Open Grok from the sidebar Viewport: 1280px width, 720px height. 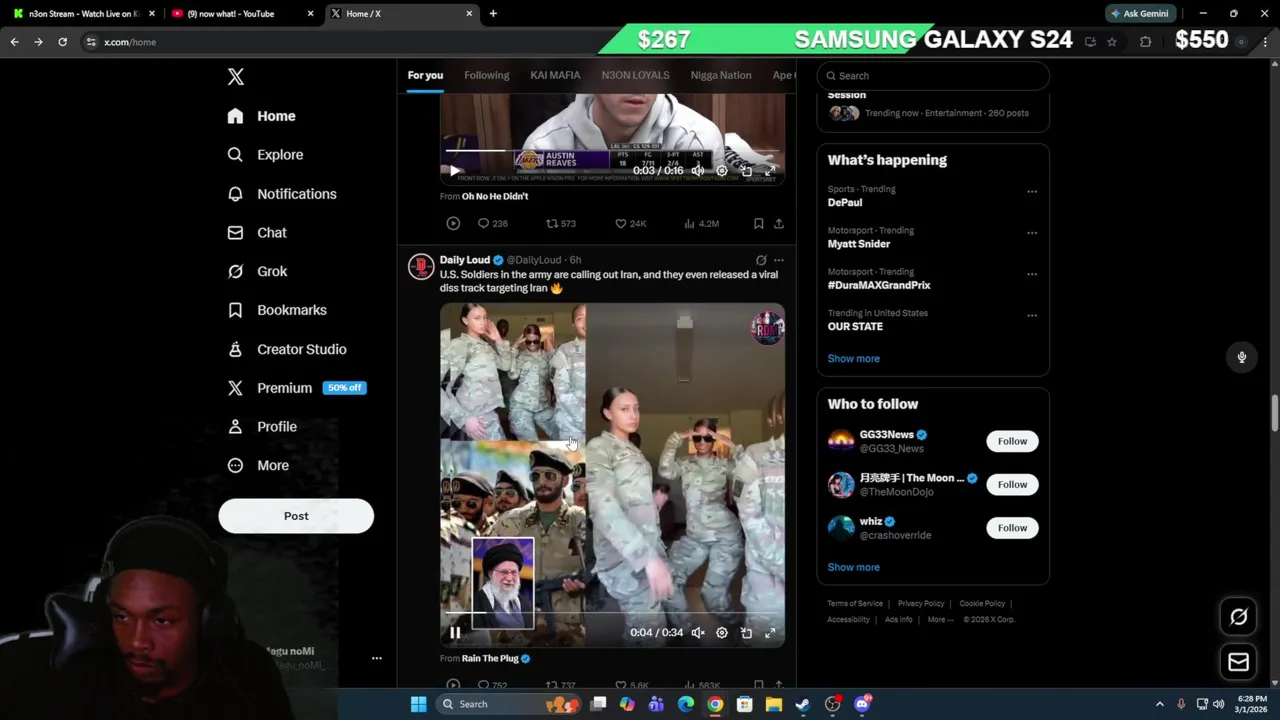point(257,271)
